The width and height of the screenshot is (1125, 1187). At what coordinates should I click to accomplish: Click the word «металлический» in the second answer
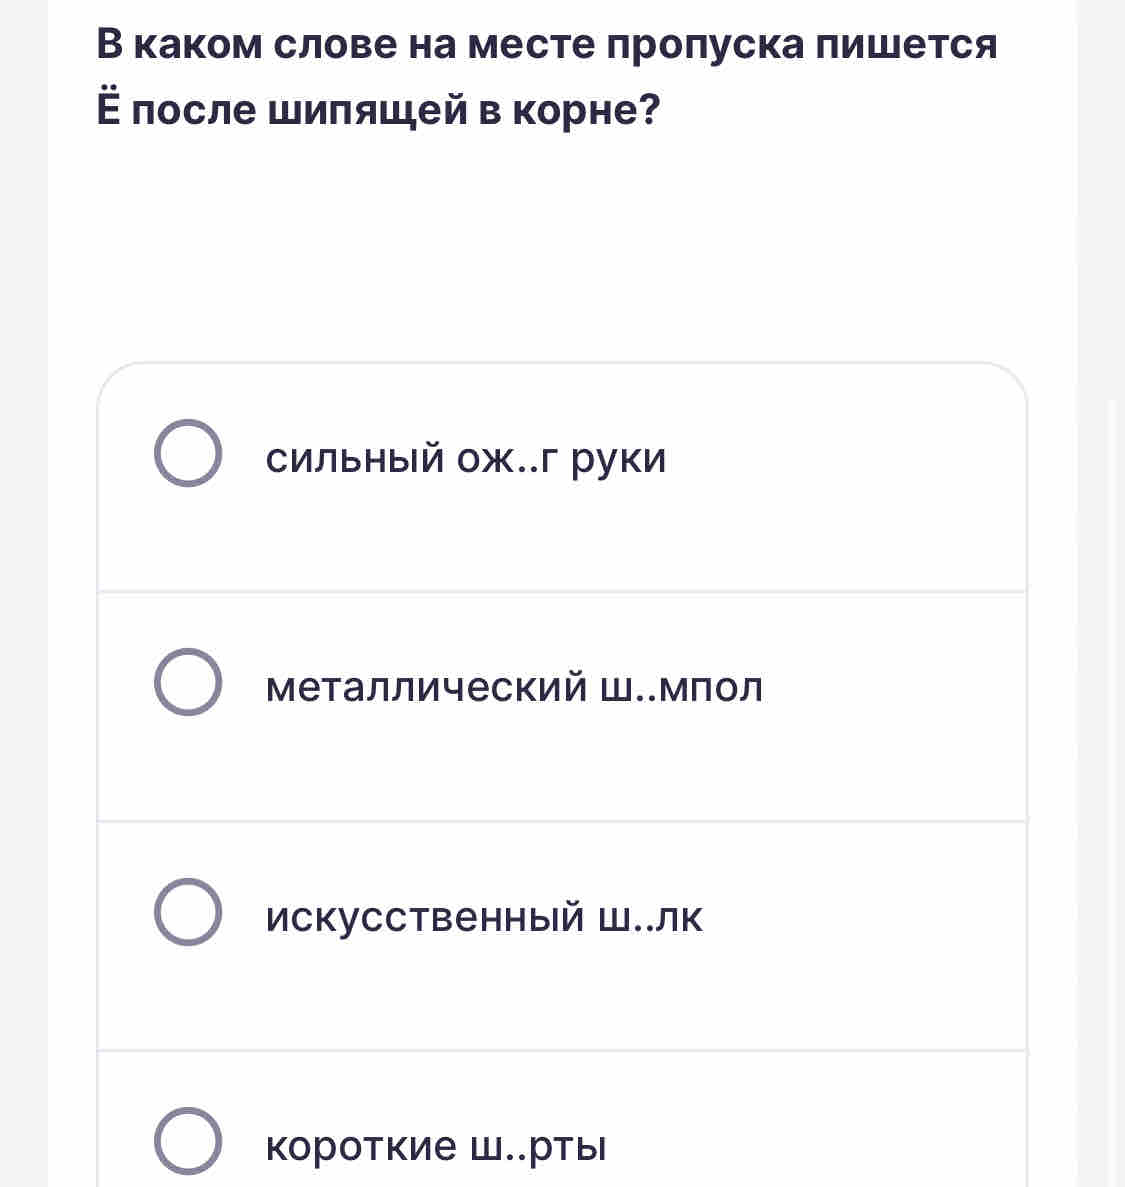426,687
